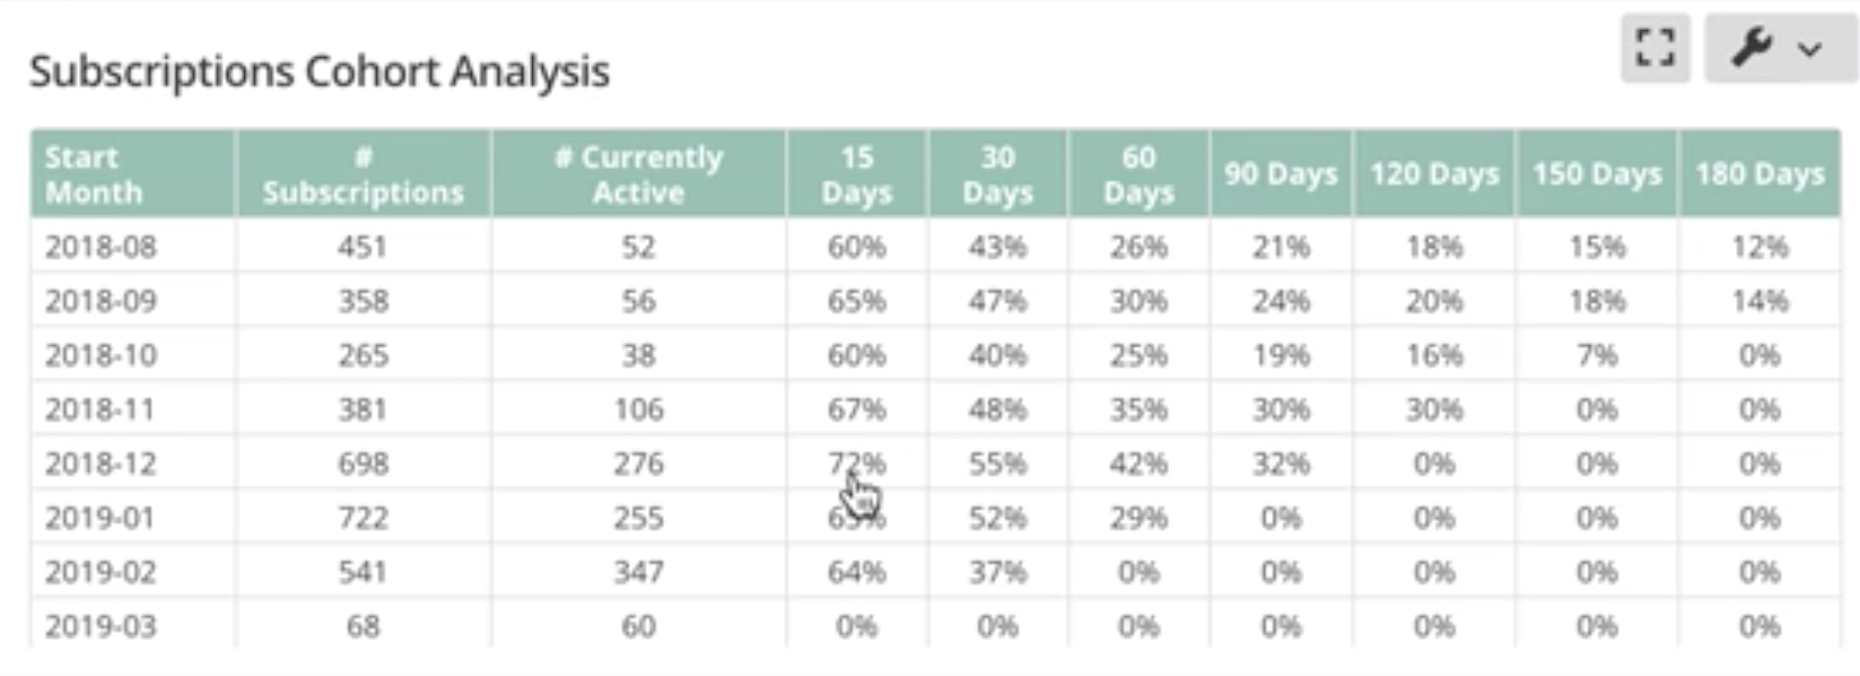Click the 150 Days column header

pyautogui.click(x=1596, y=172)
